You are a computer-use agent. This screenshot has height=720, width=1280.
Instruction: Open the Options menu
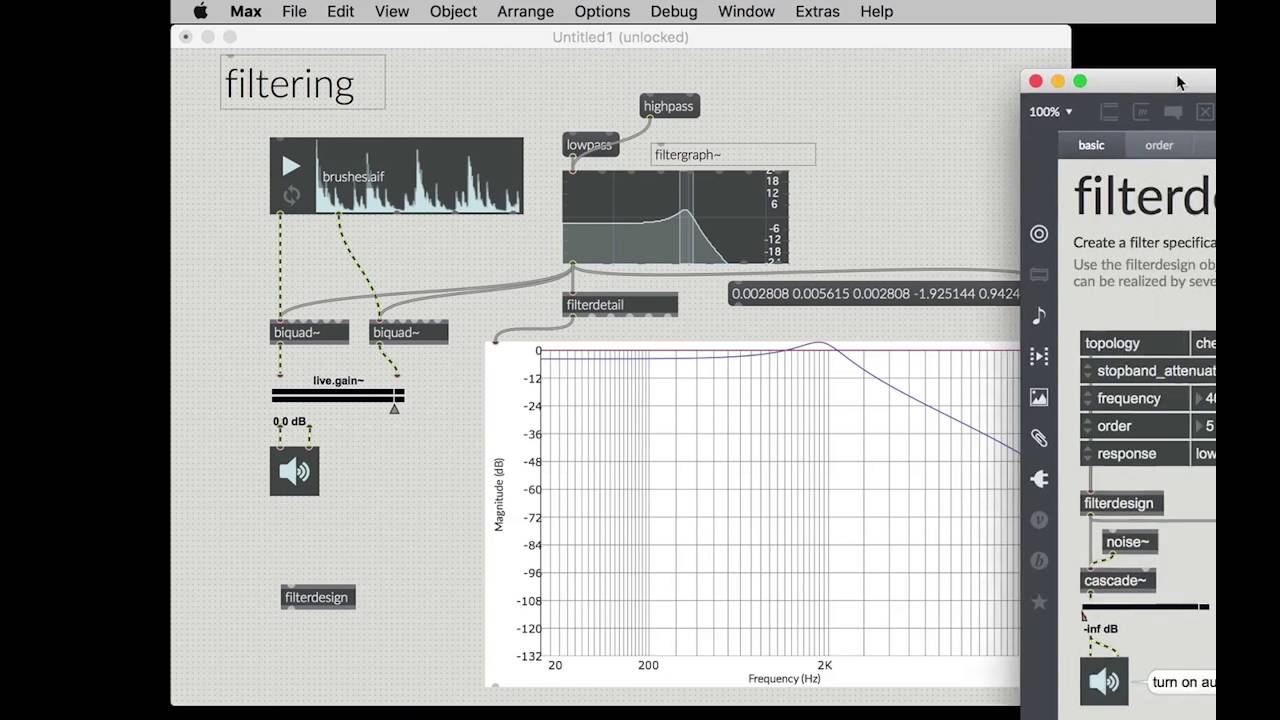point(602,11)
